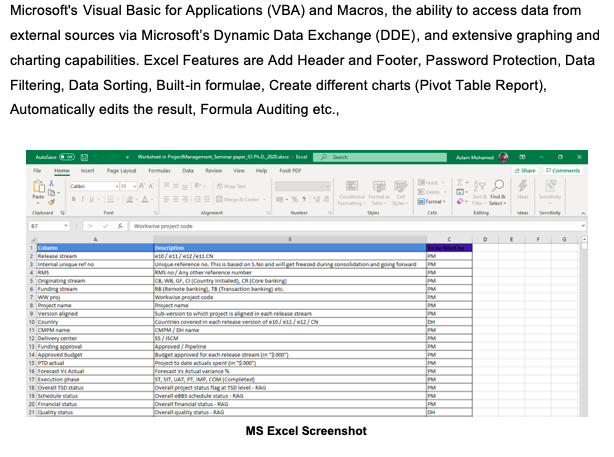This screenshot has width=614, height=457.
Task: Click the Search box in Excel title bar
Action: pos(380,157)
